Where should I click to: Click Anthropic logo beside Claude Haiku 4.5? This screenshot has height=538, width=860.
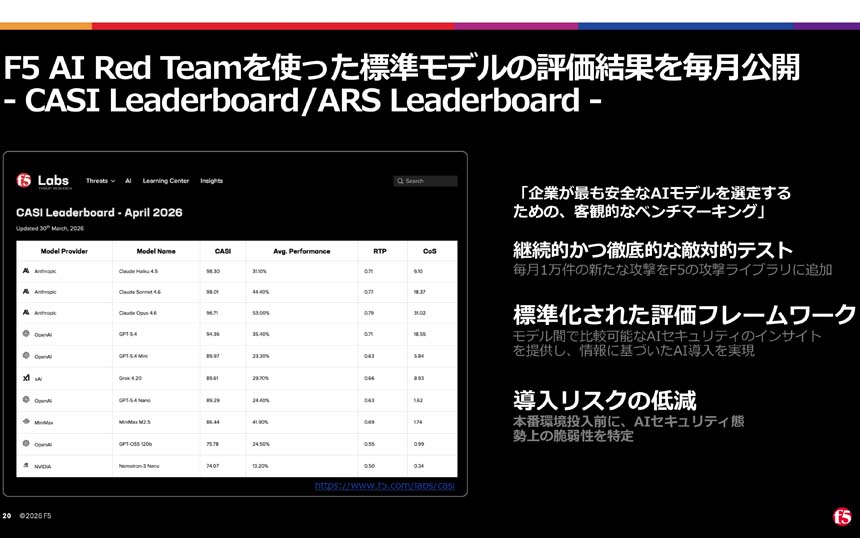coord(26,271)
